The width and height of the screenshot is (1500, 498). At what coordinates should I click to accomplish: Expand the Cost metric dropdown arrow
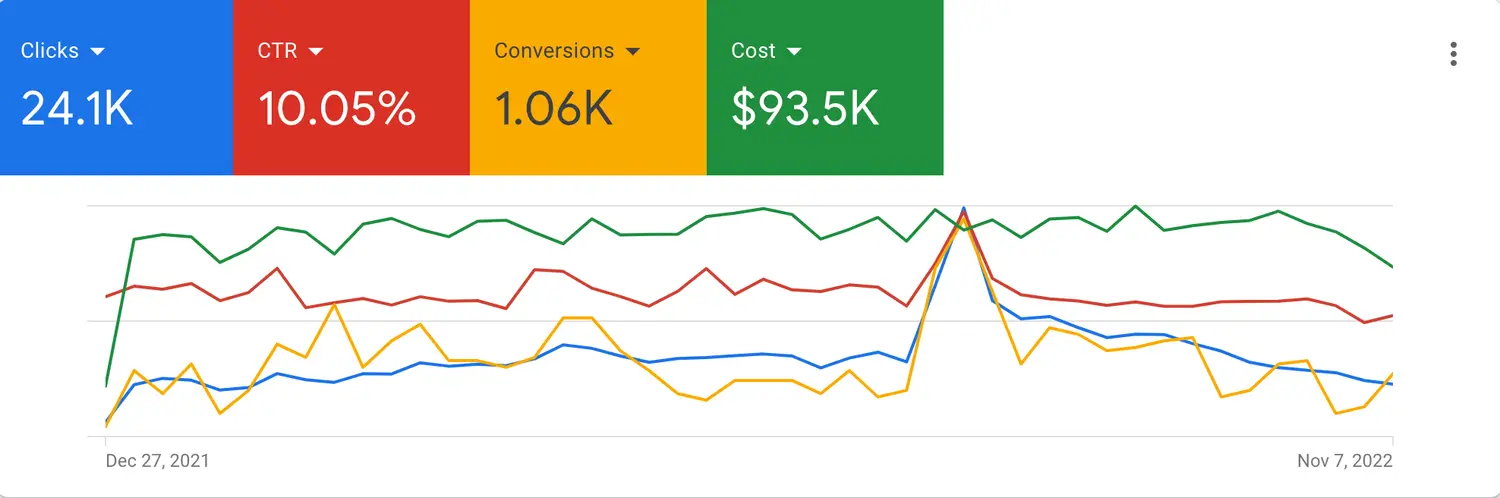795,51
